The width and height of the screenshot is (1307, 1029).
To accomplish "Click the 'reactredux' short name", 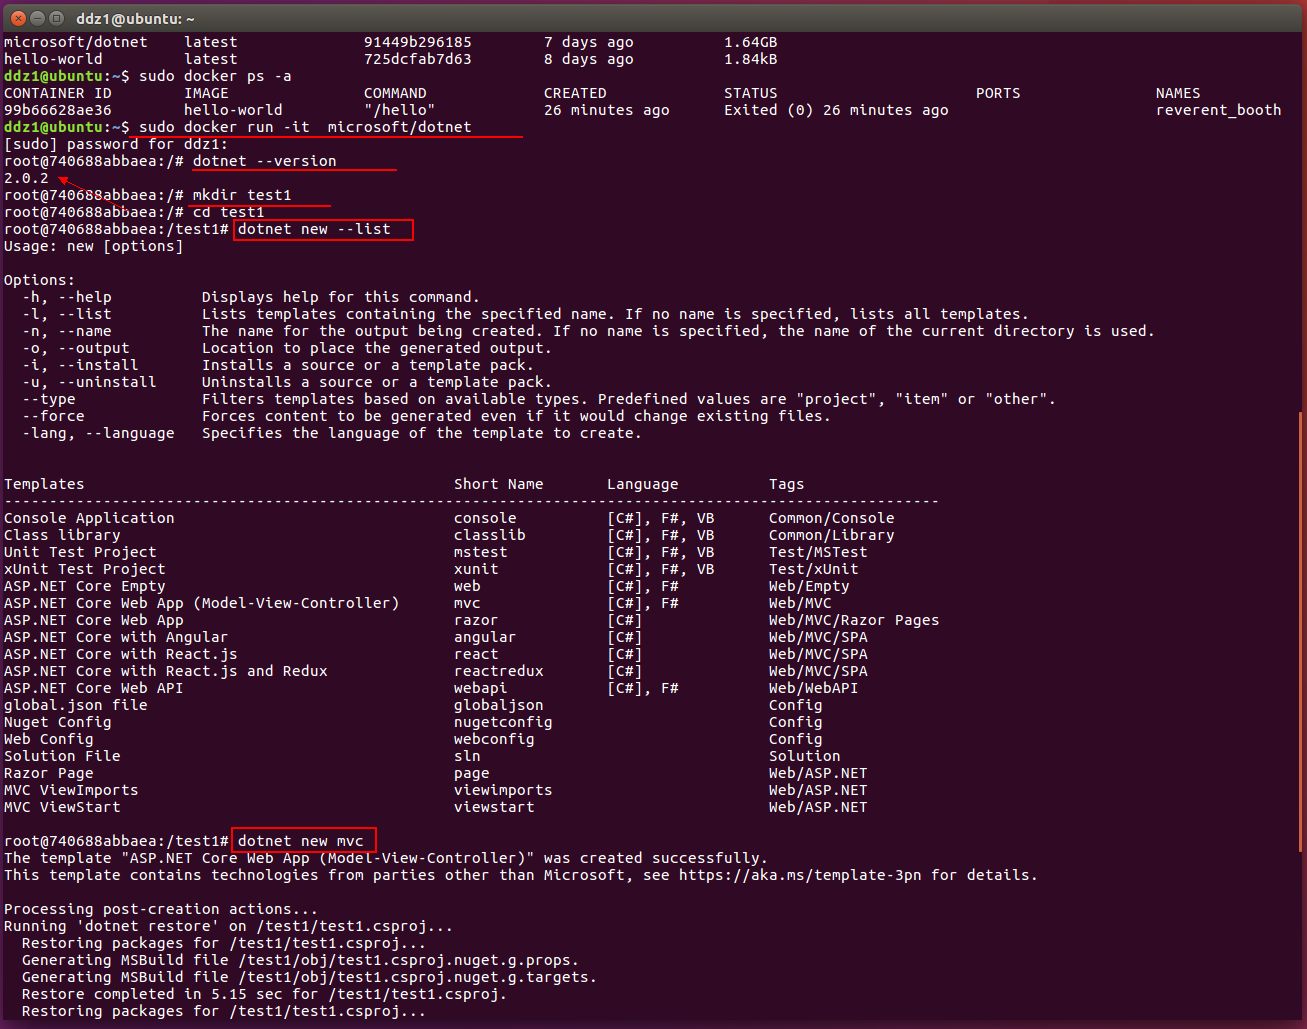I will pos(499,671).
